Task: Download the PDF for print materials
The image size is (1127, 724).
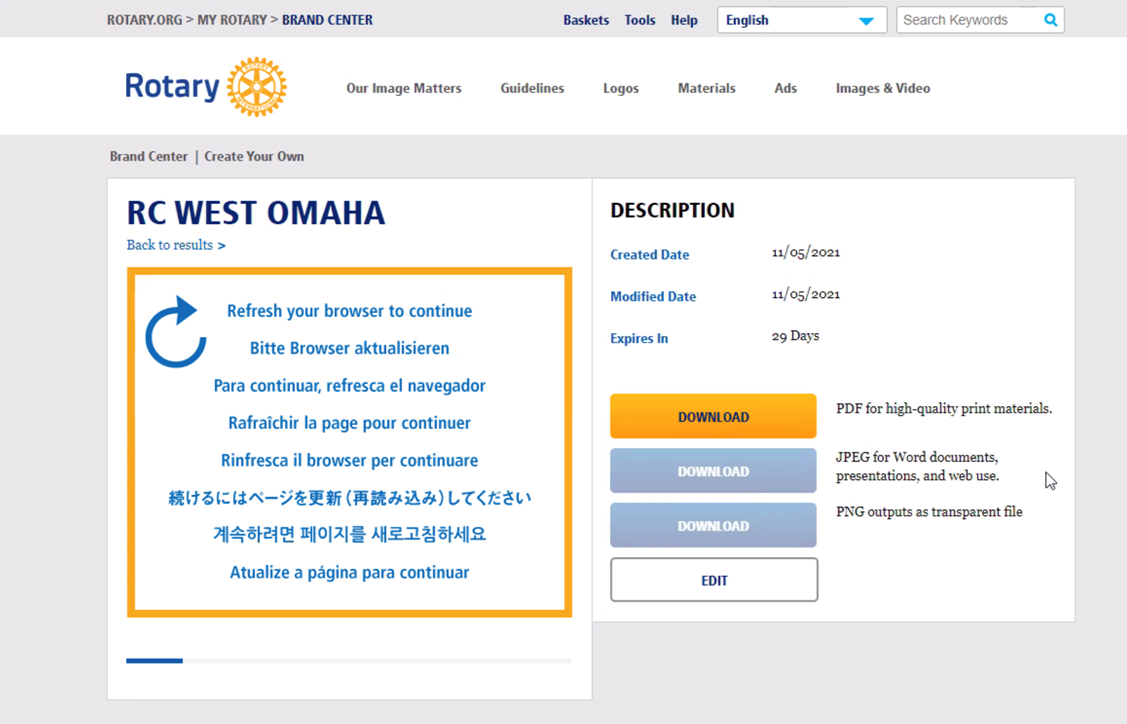Action: coord(713,417)
